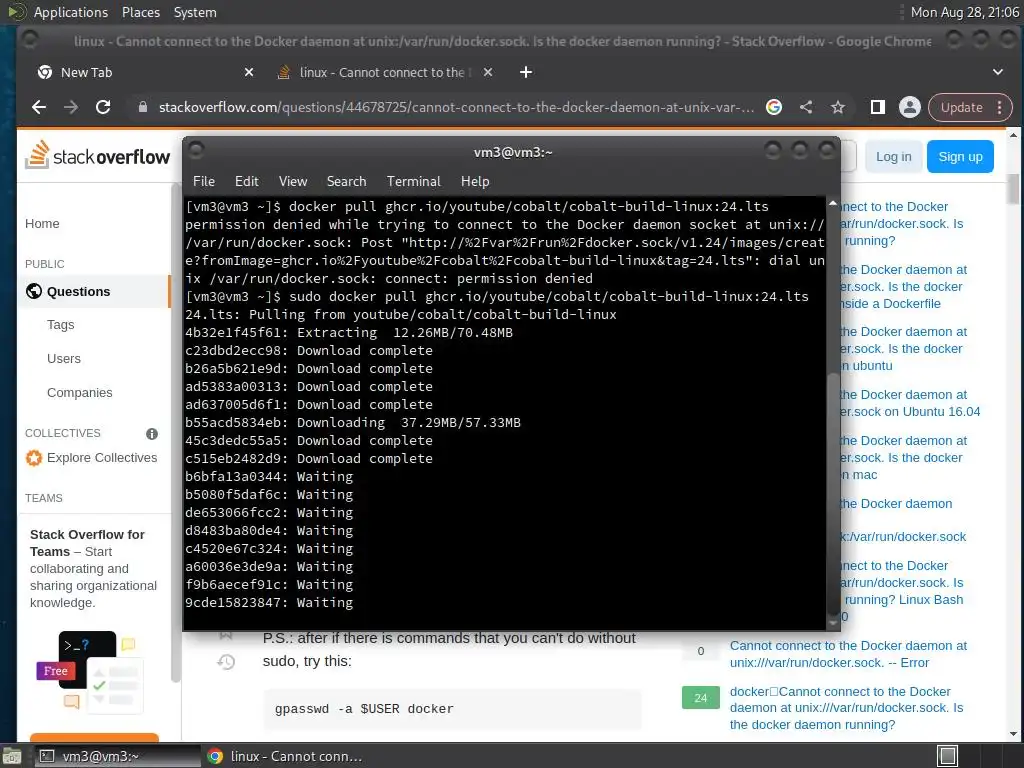This screenshot has width=1024, height=768.
Task: Click the globe icon beside Questions
Action: (34, 291)
